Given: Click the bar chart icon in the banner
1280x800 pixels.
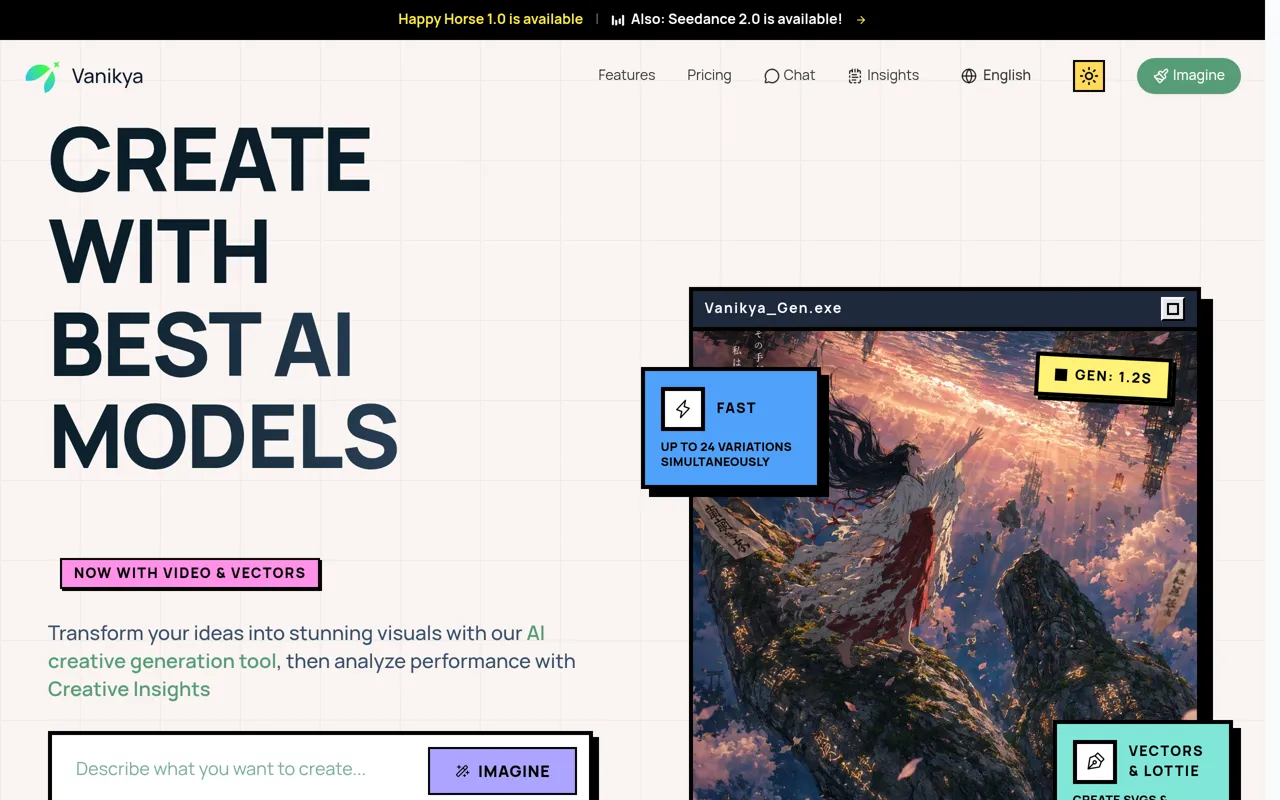Looking at the screenshot, I should [x=618, y=20].
